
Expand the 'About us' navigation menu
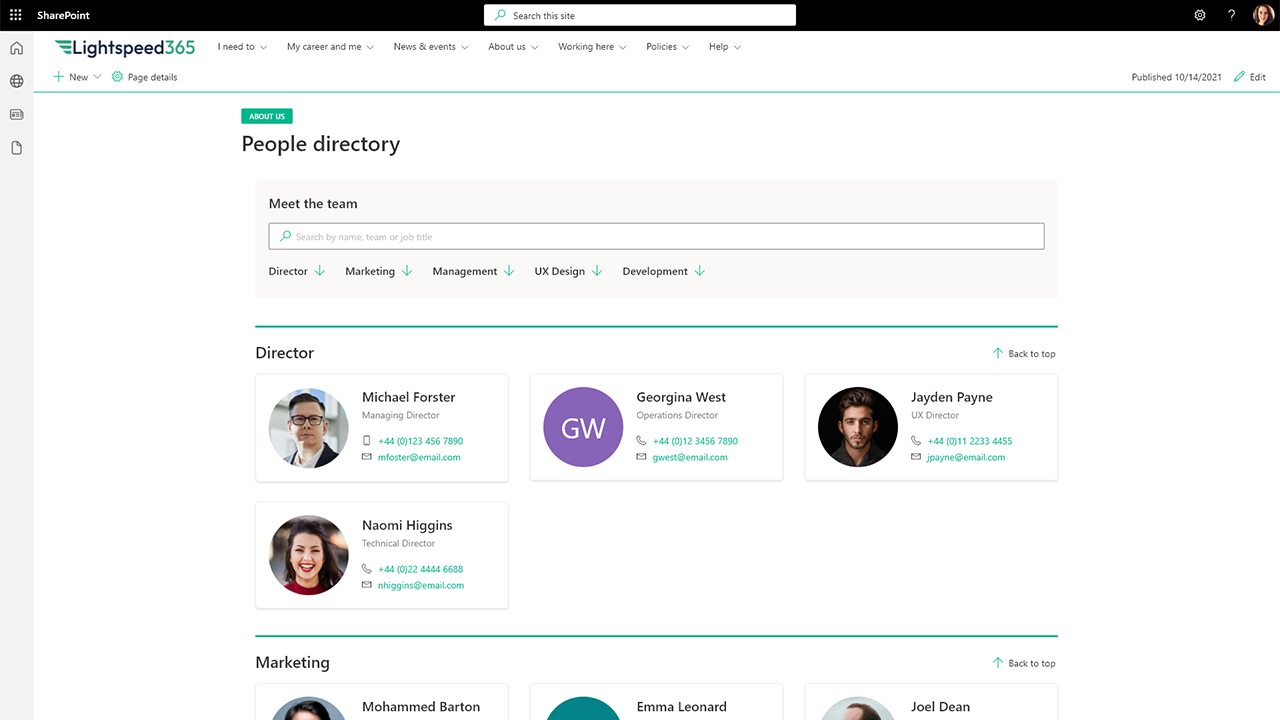(x=513, y=47)
